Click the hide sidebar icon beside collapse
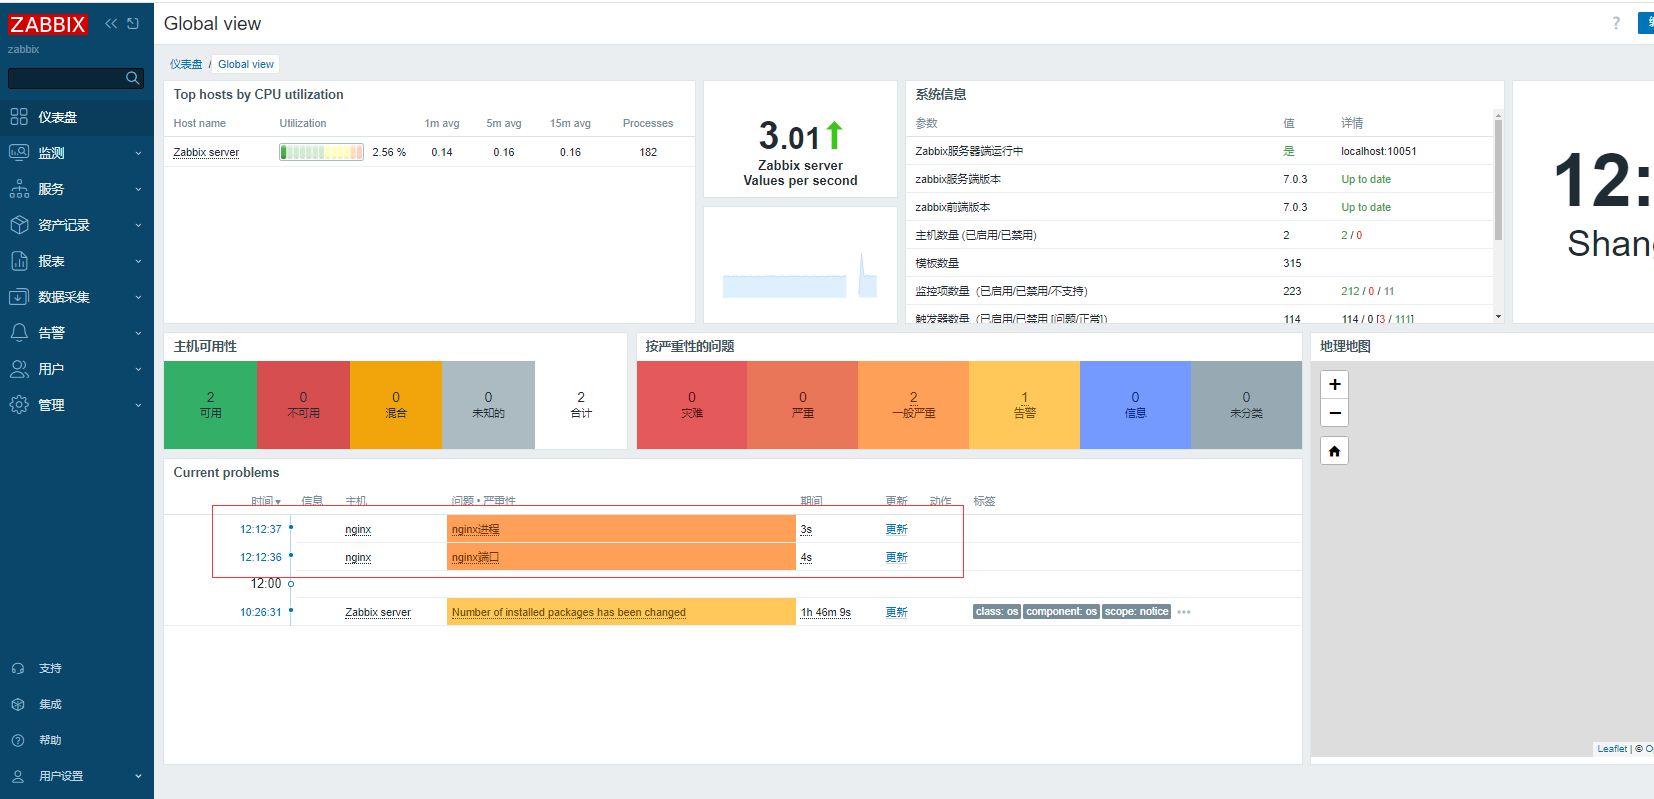The image size is (1654, 799). point(133,23)
